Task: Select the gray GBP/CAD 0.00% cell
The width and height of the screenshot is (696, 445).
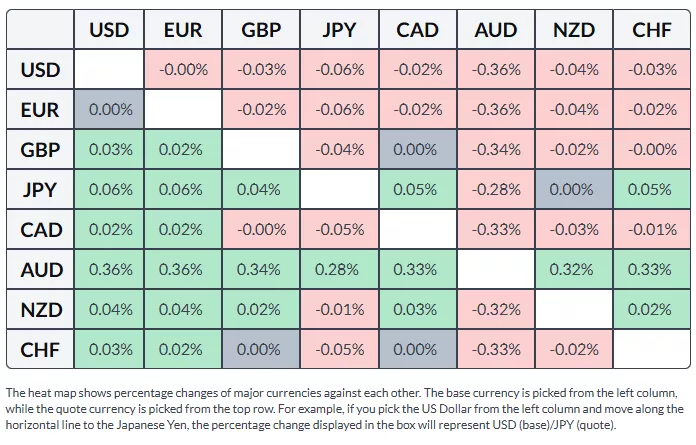Action: click(417, 150)
